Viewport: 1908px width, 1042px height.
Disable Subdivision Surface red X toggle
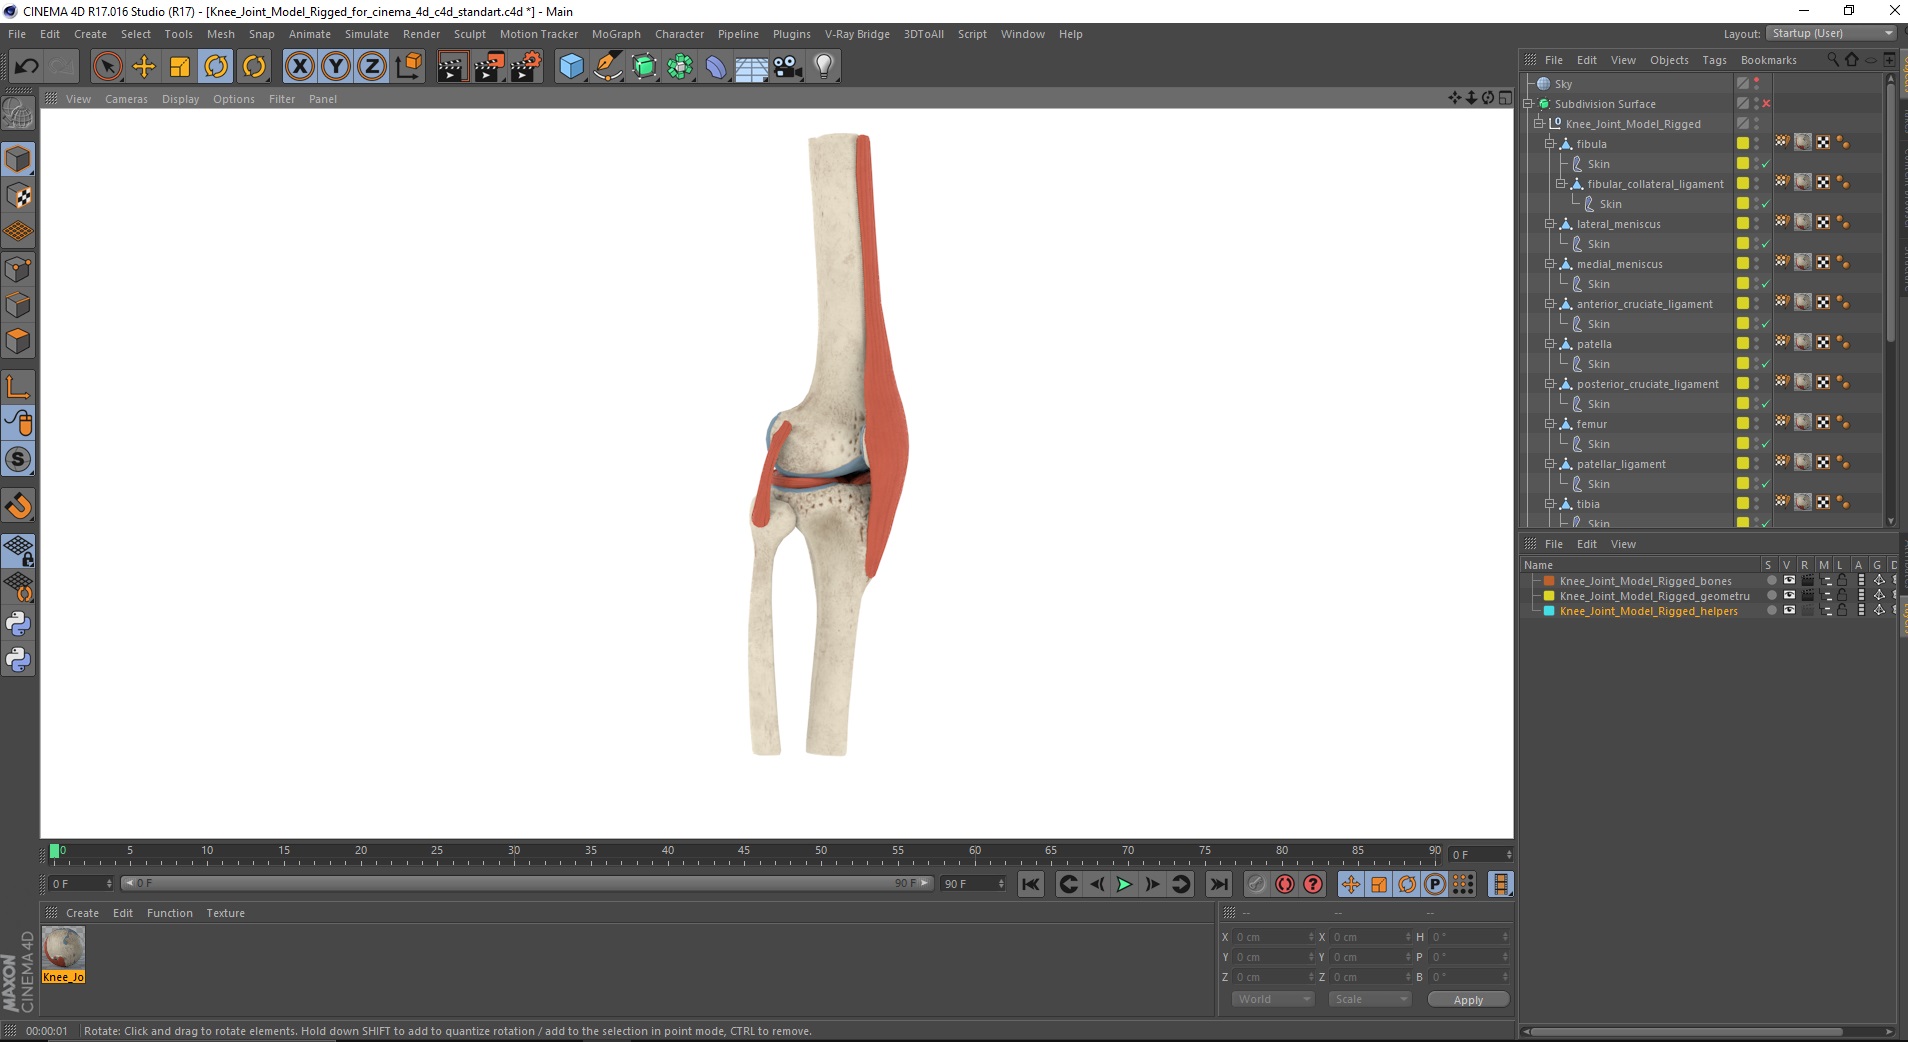pos(1767,104)
